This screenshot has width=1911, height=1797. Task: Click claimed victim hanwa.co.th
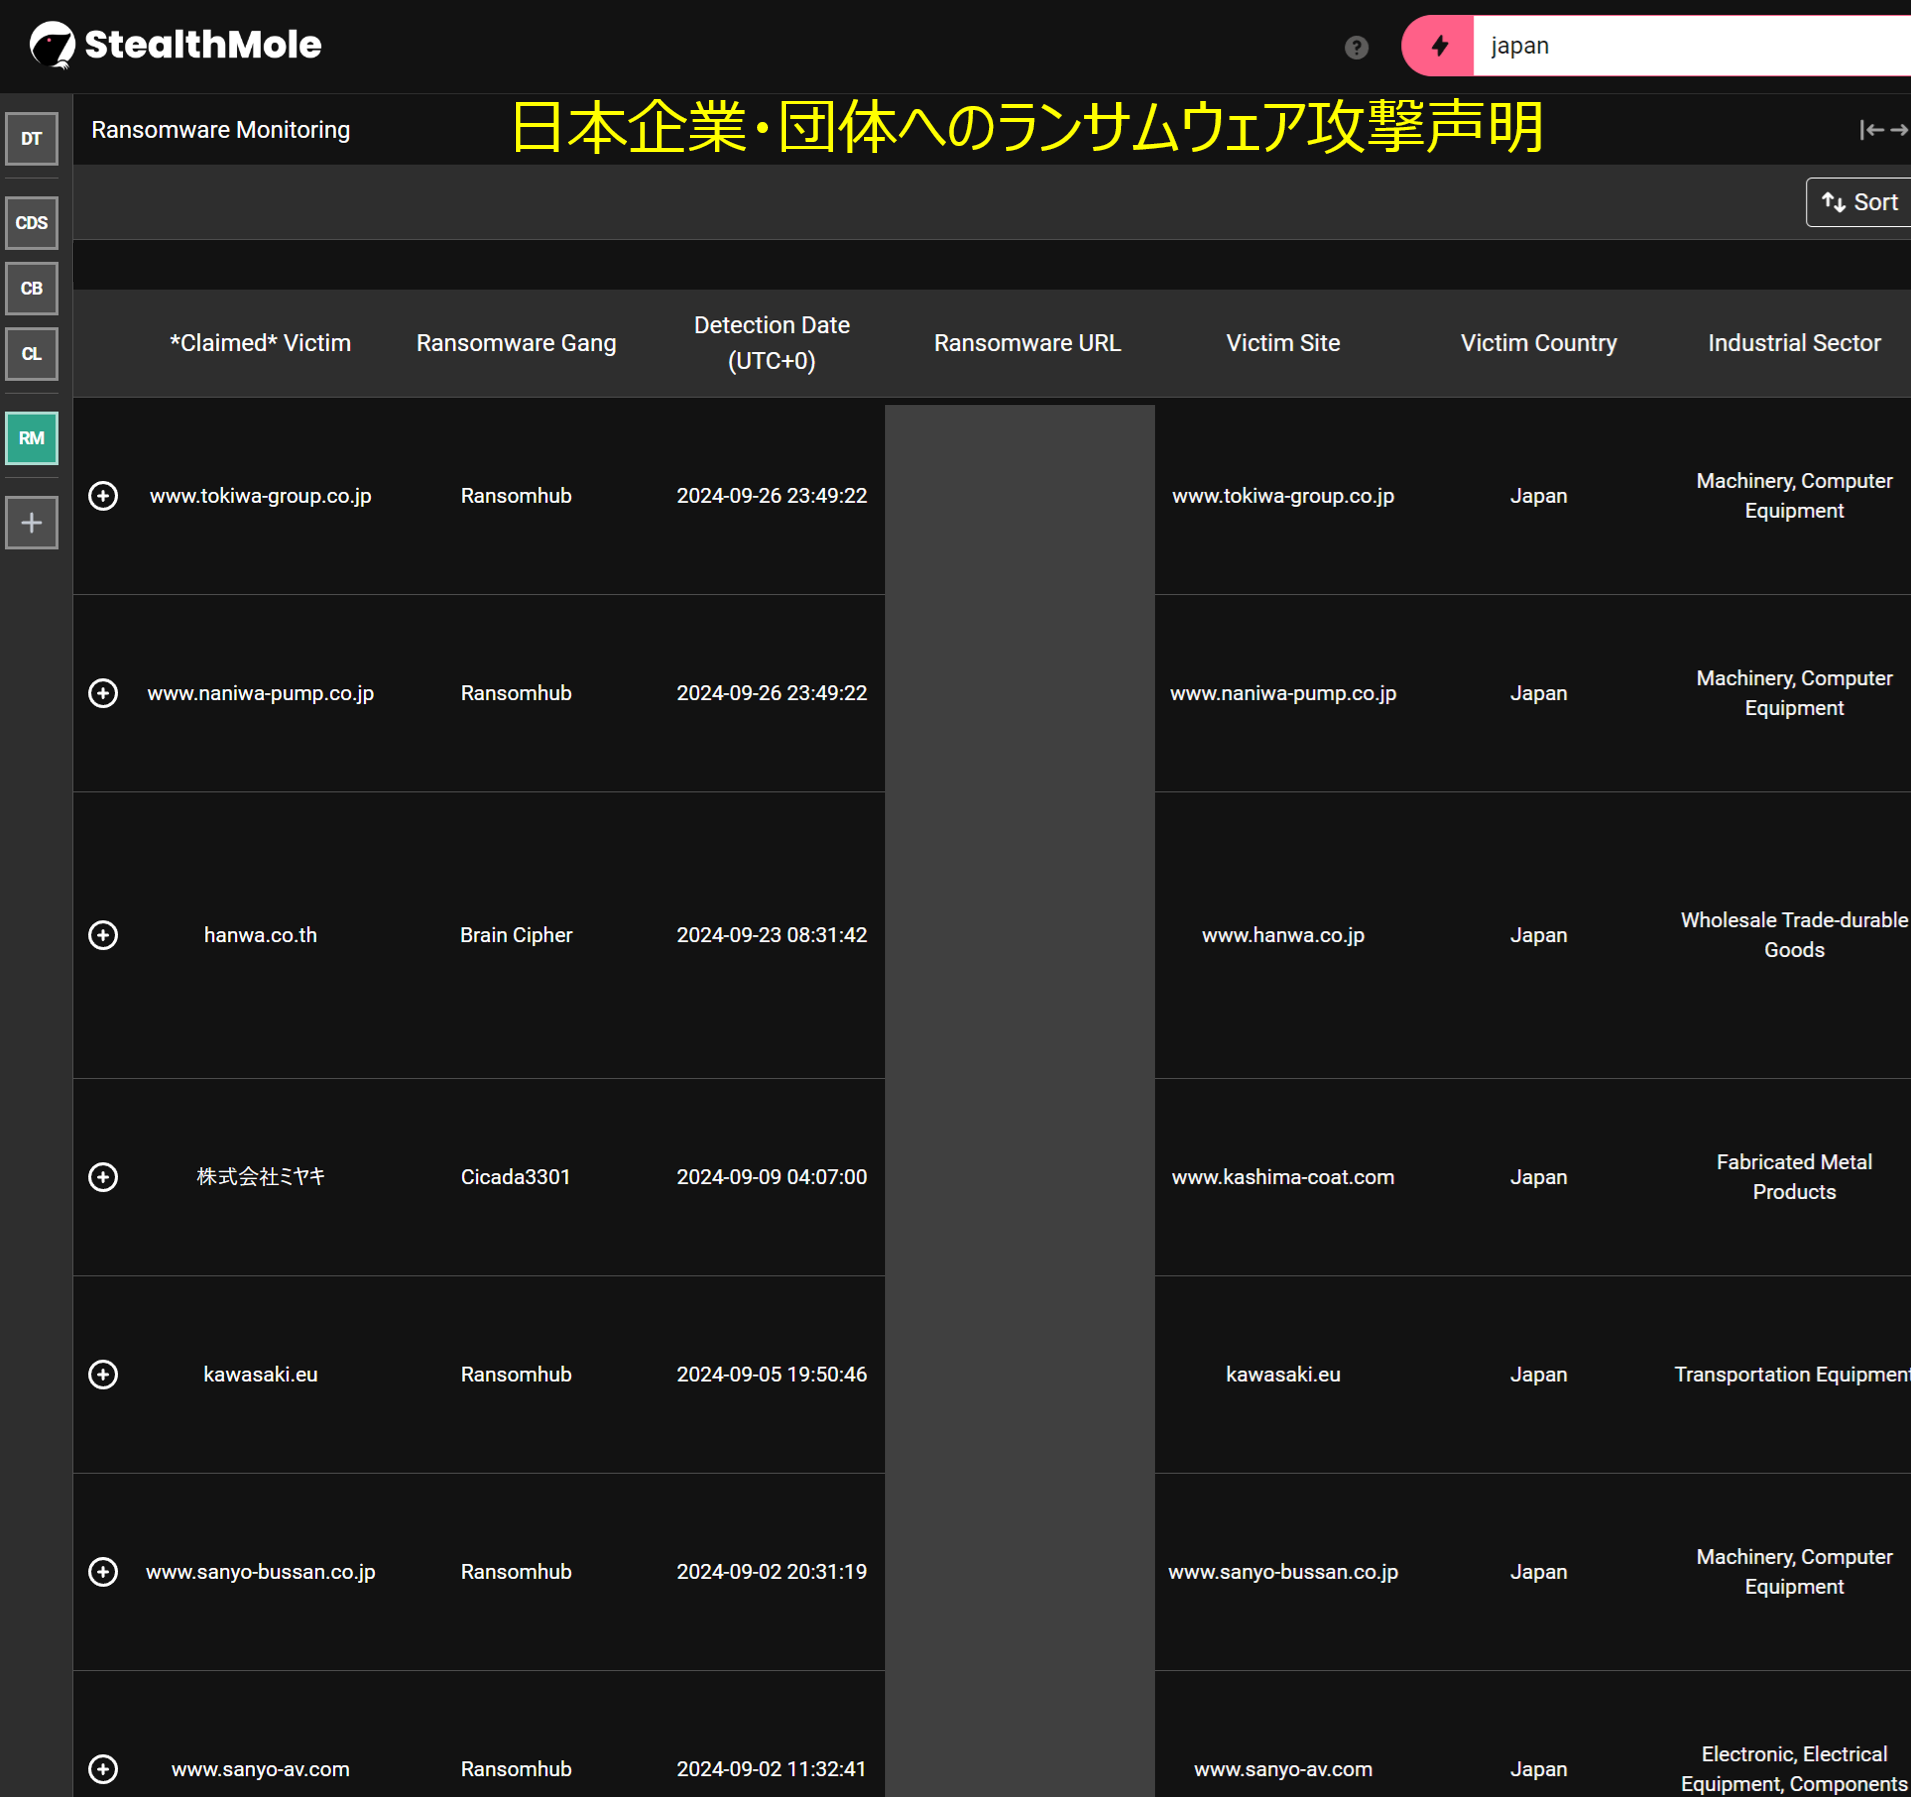tap(260, 935)
